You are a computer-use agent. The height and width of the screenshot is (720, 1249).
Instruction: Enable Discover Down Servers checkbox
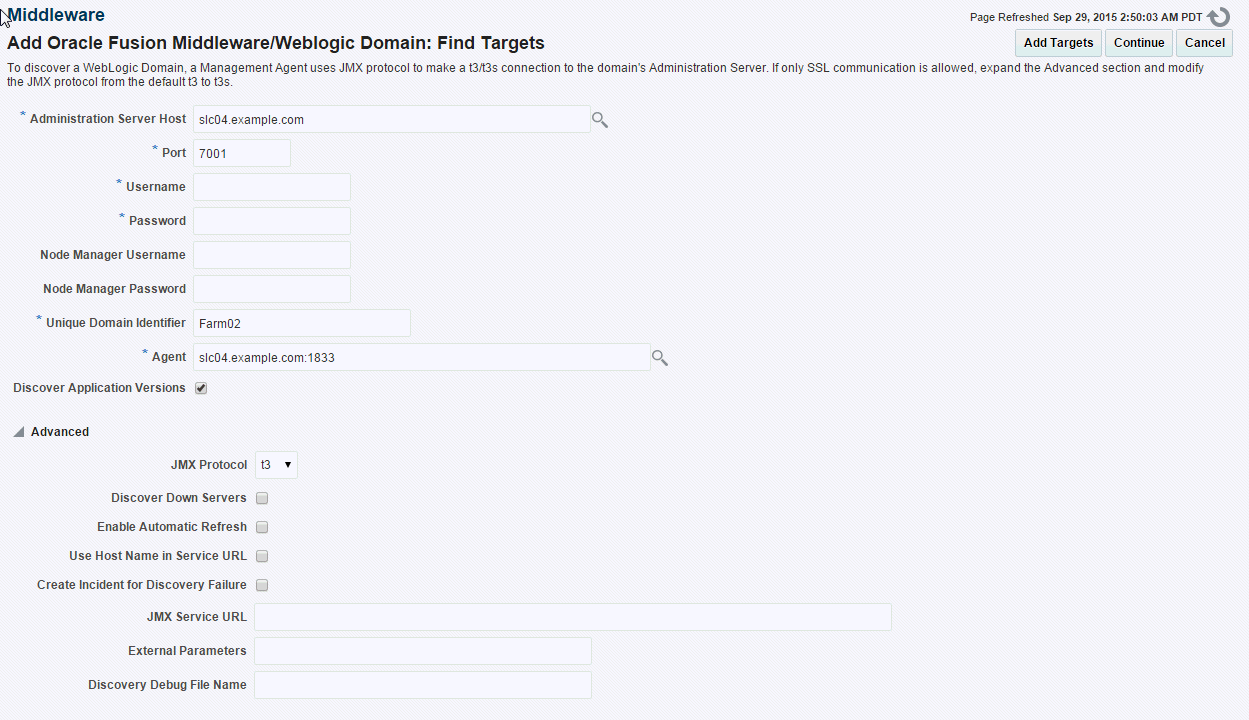click(x=262, y=498)
